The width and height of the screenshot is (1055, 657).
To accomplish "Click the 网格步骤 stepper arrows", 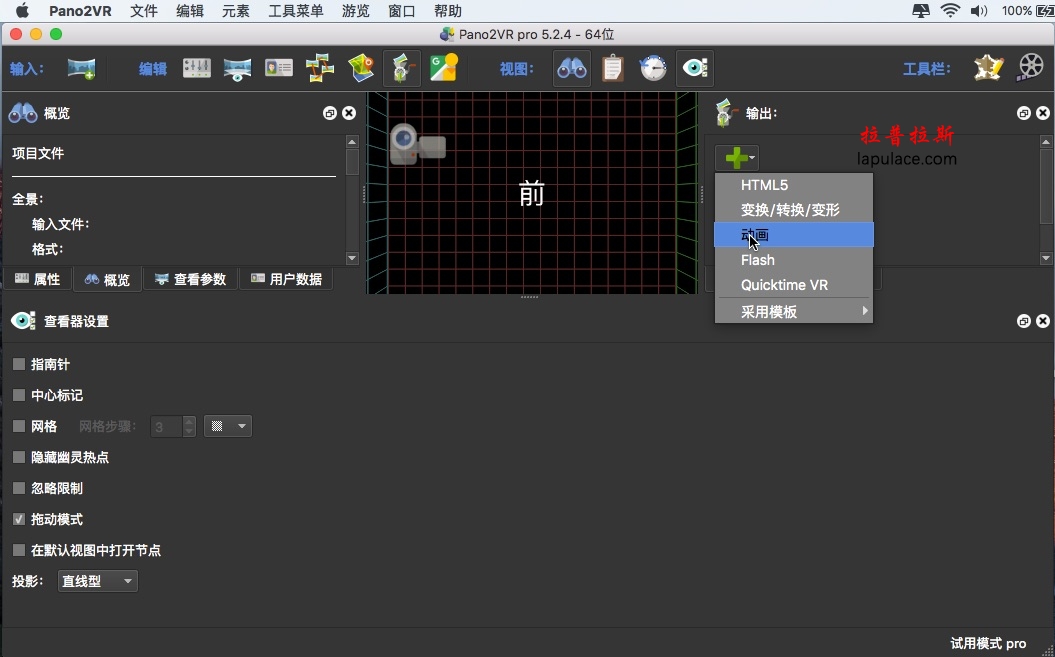I will click(189, 426).
